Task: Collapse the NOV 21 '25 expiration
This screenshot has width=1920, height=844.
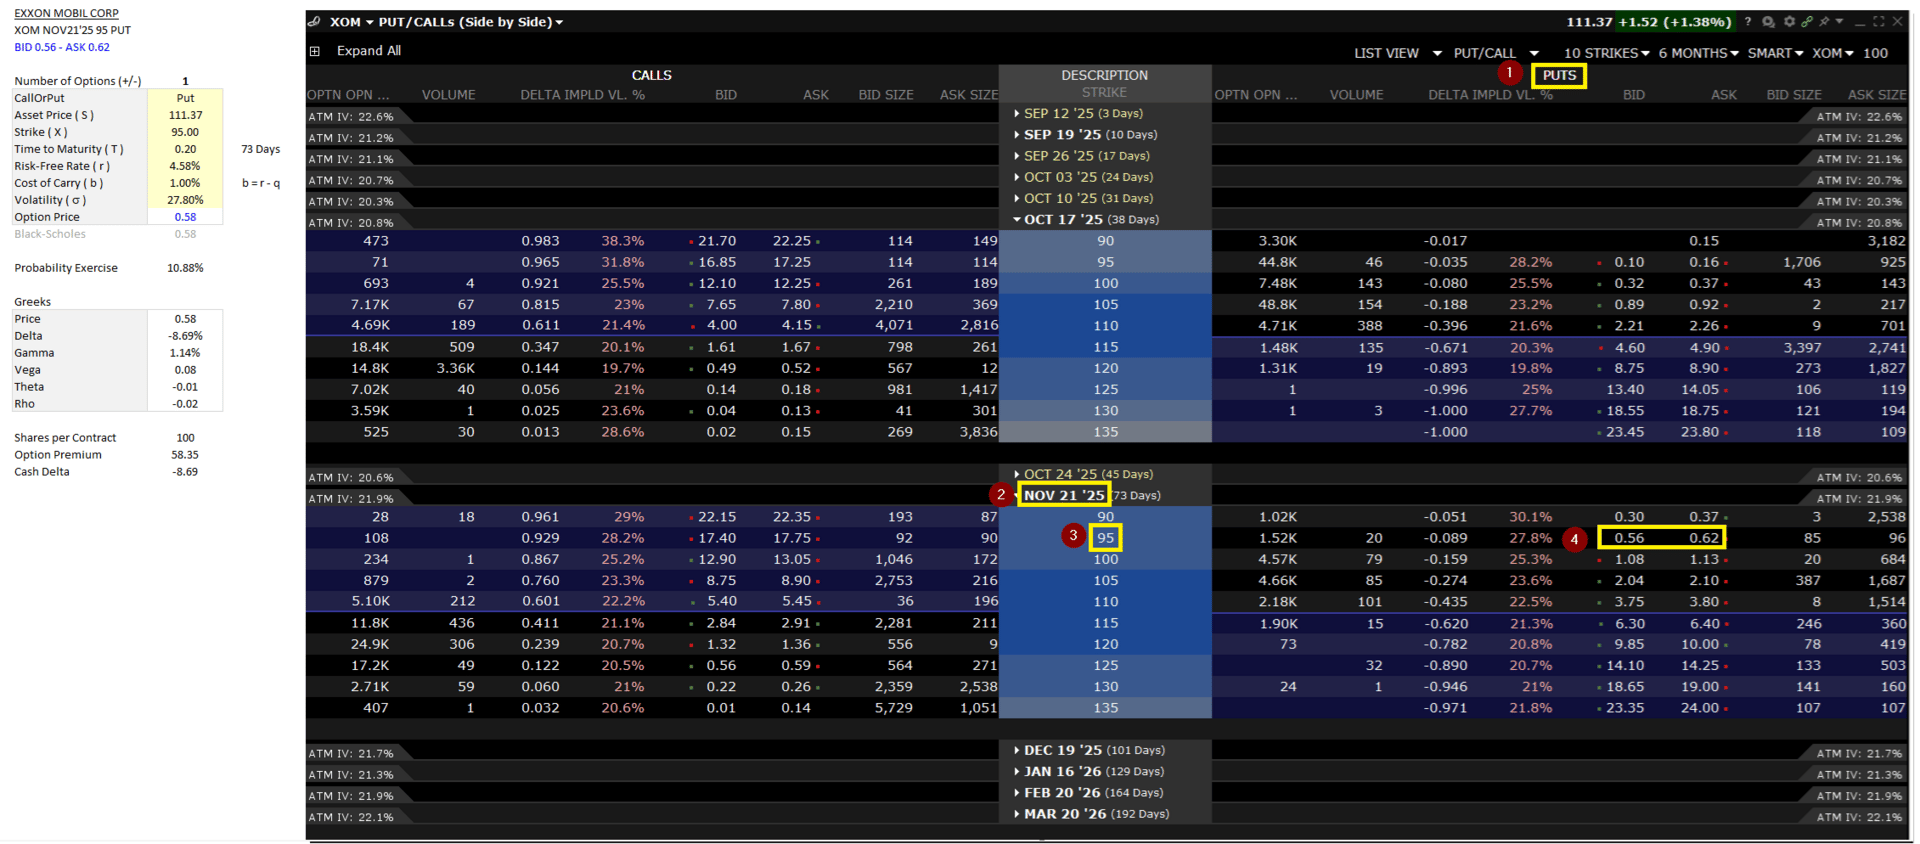Action: click(1087, 495)
